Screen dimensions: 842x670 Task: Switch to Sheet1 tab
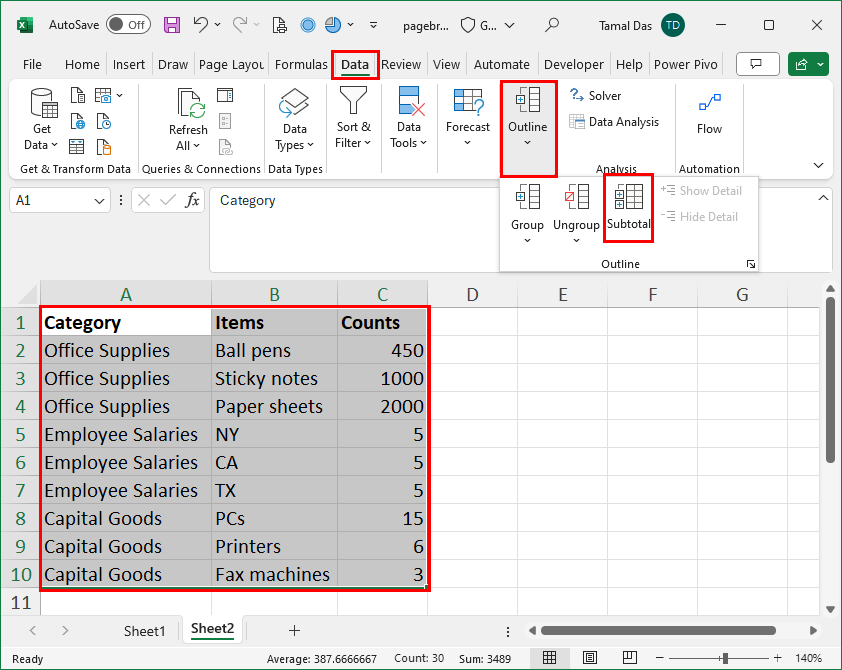[x=144, y=631]
